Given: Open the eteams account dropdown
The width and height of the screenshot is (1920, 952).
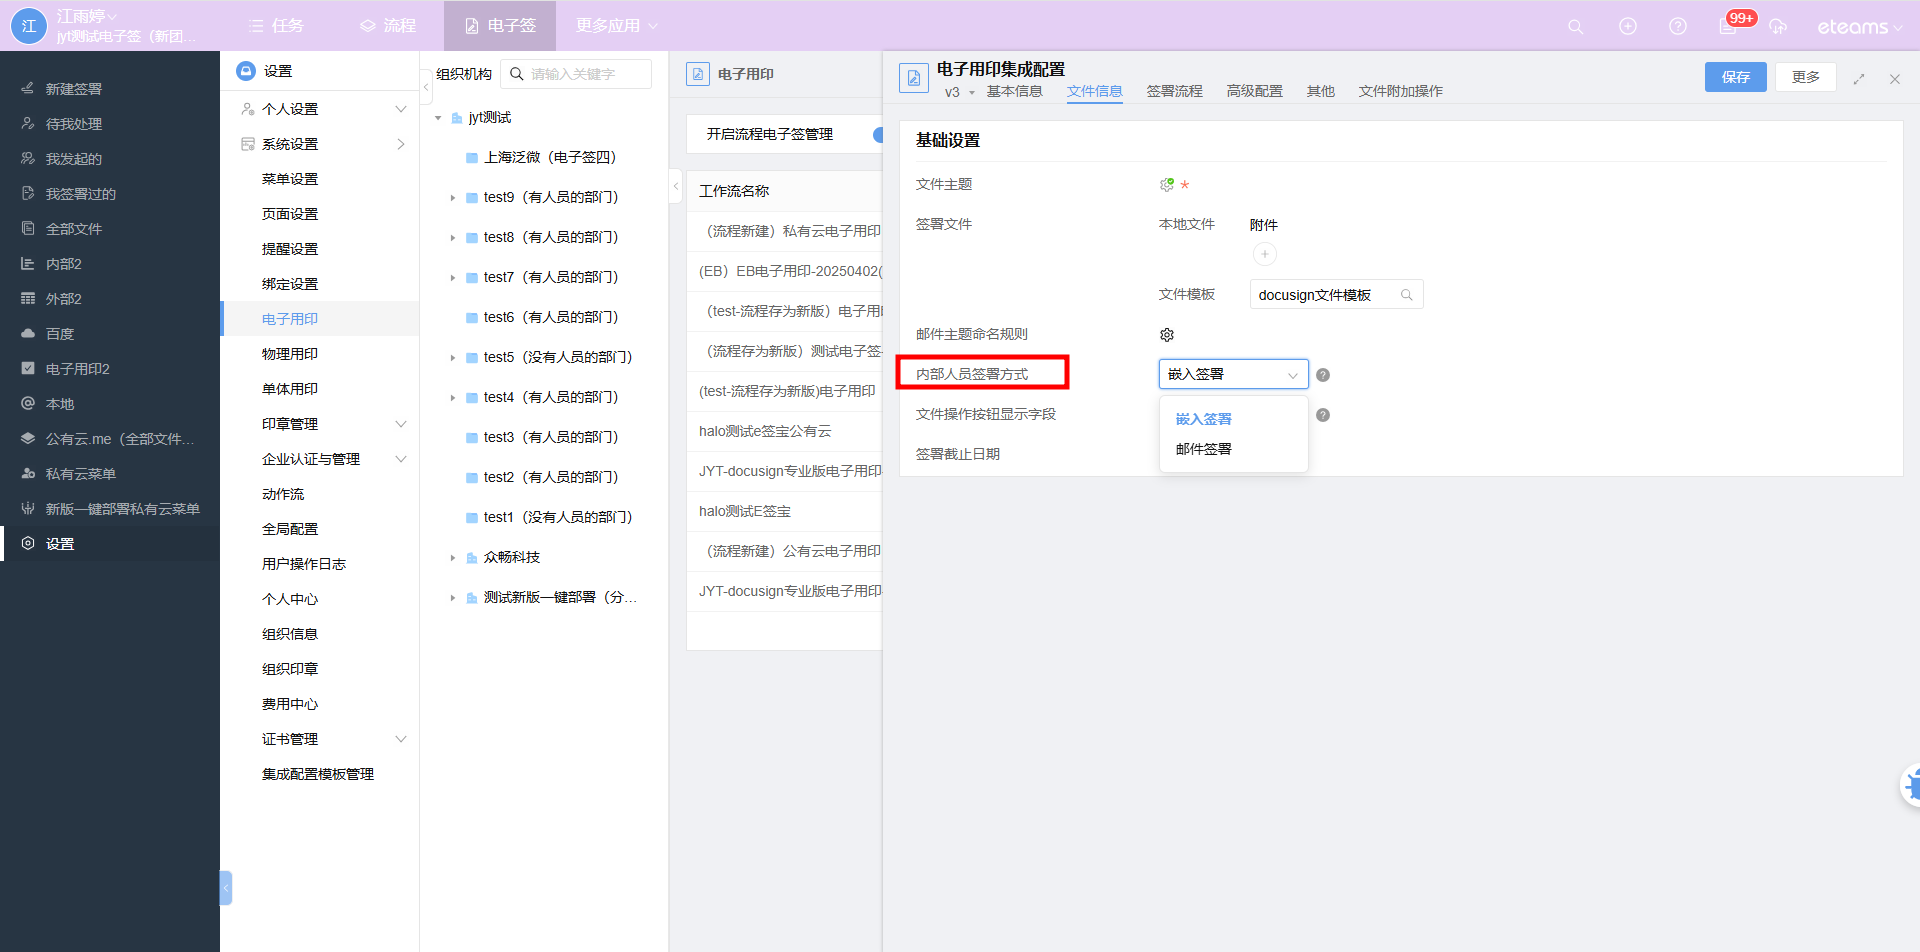Looking at the screenshot, I should [x=1858, y=27].
